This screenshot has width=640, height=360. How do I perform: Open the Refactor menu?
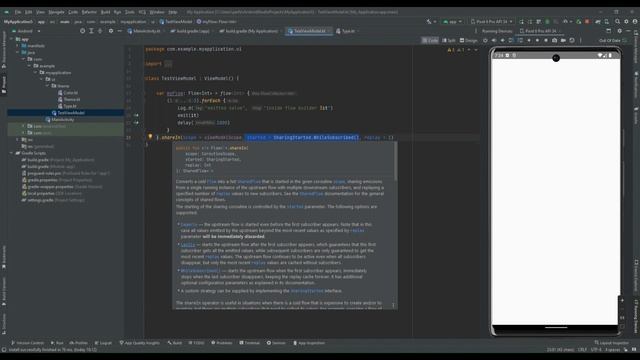click(x=89, y=12)
